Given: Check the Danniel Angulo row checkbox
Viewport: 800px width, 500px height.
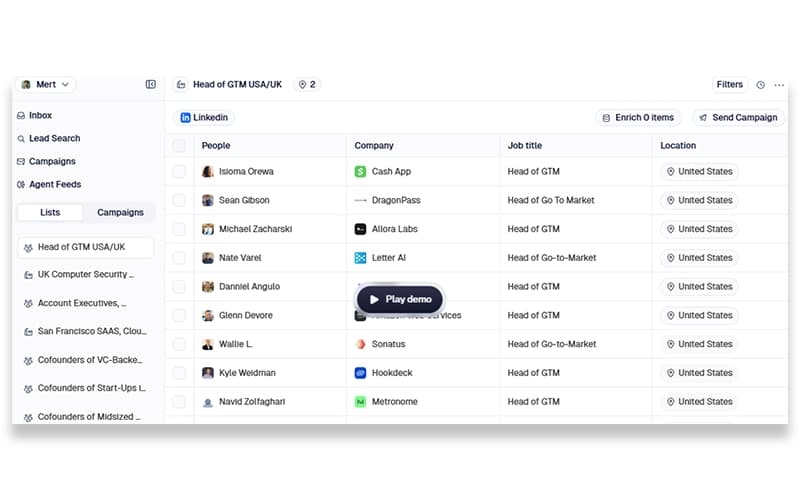Looking at the screenshot, I should (179, 287).
